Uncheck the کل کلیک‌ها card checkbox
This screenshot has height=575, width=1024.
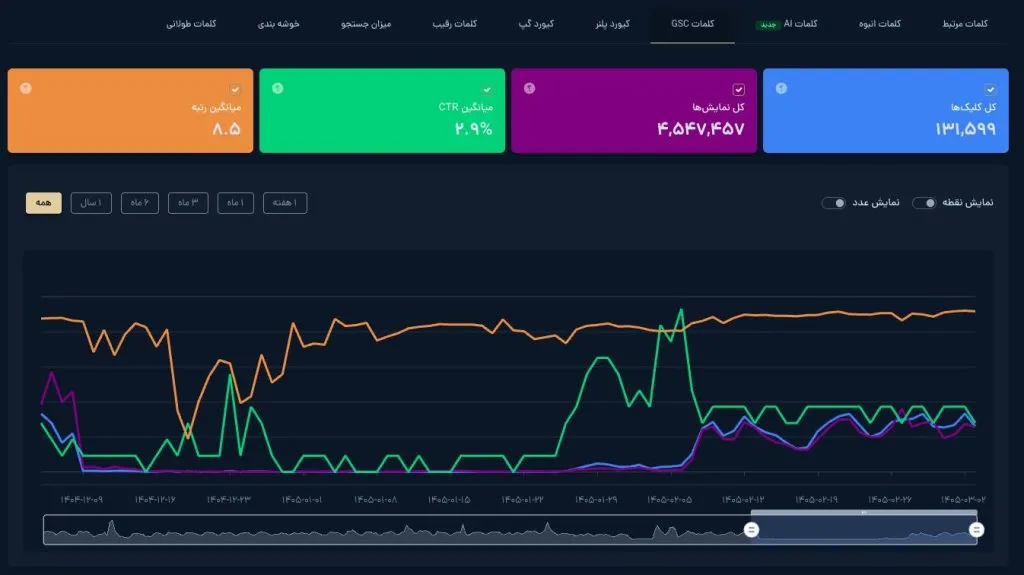(x=990, y=90)
